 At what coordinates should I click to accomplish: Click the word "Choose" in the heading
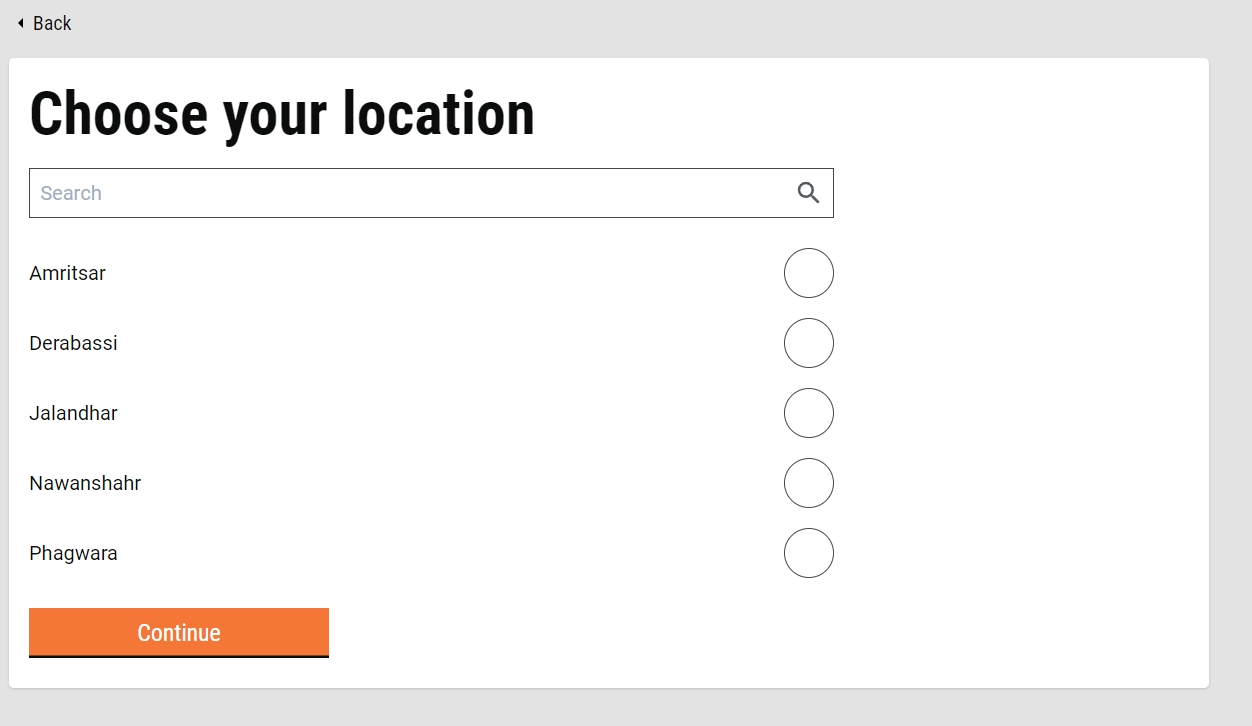[x=118, y=113]
